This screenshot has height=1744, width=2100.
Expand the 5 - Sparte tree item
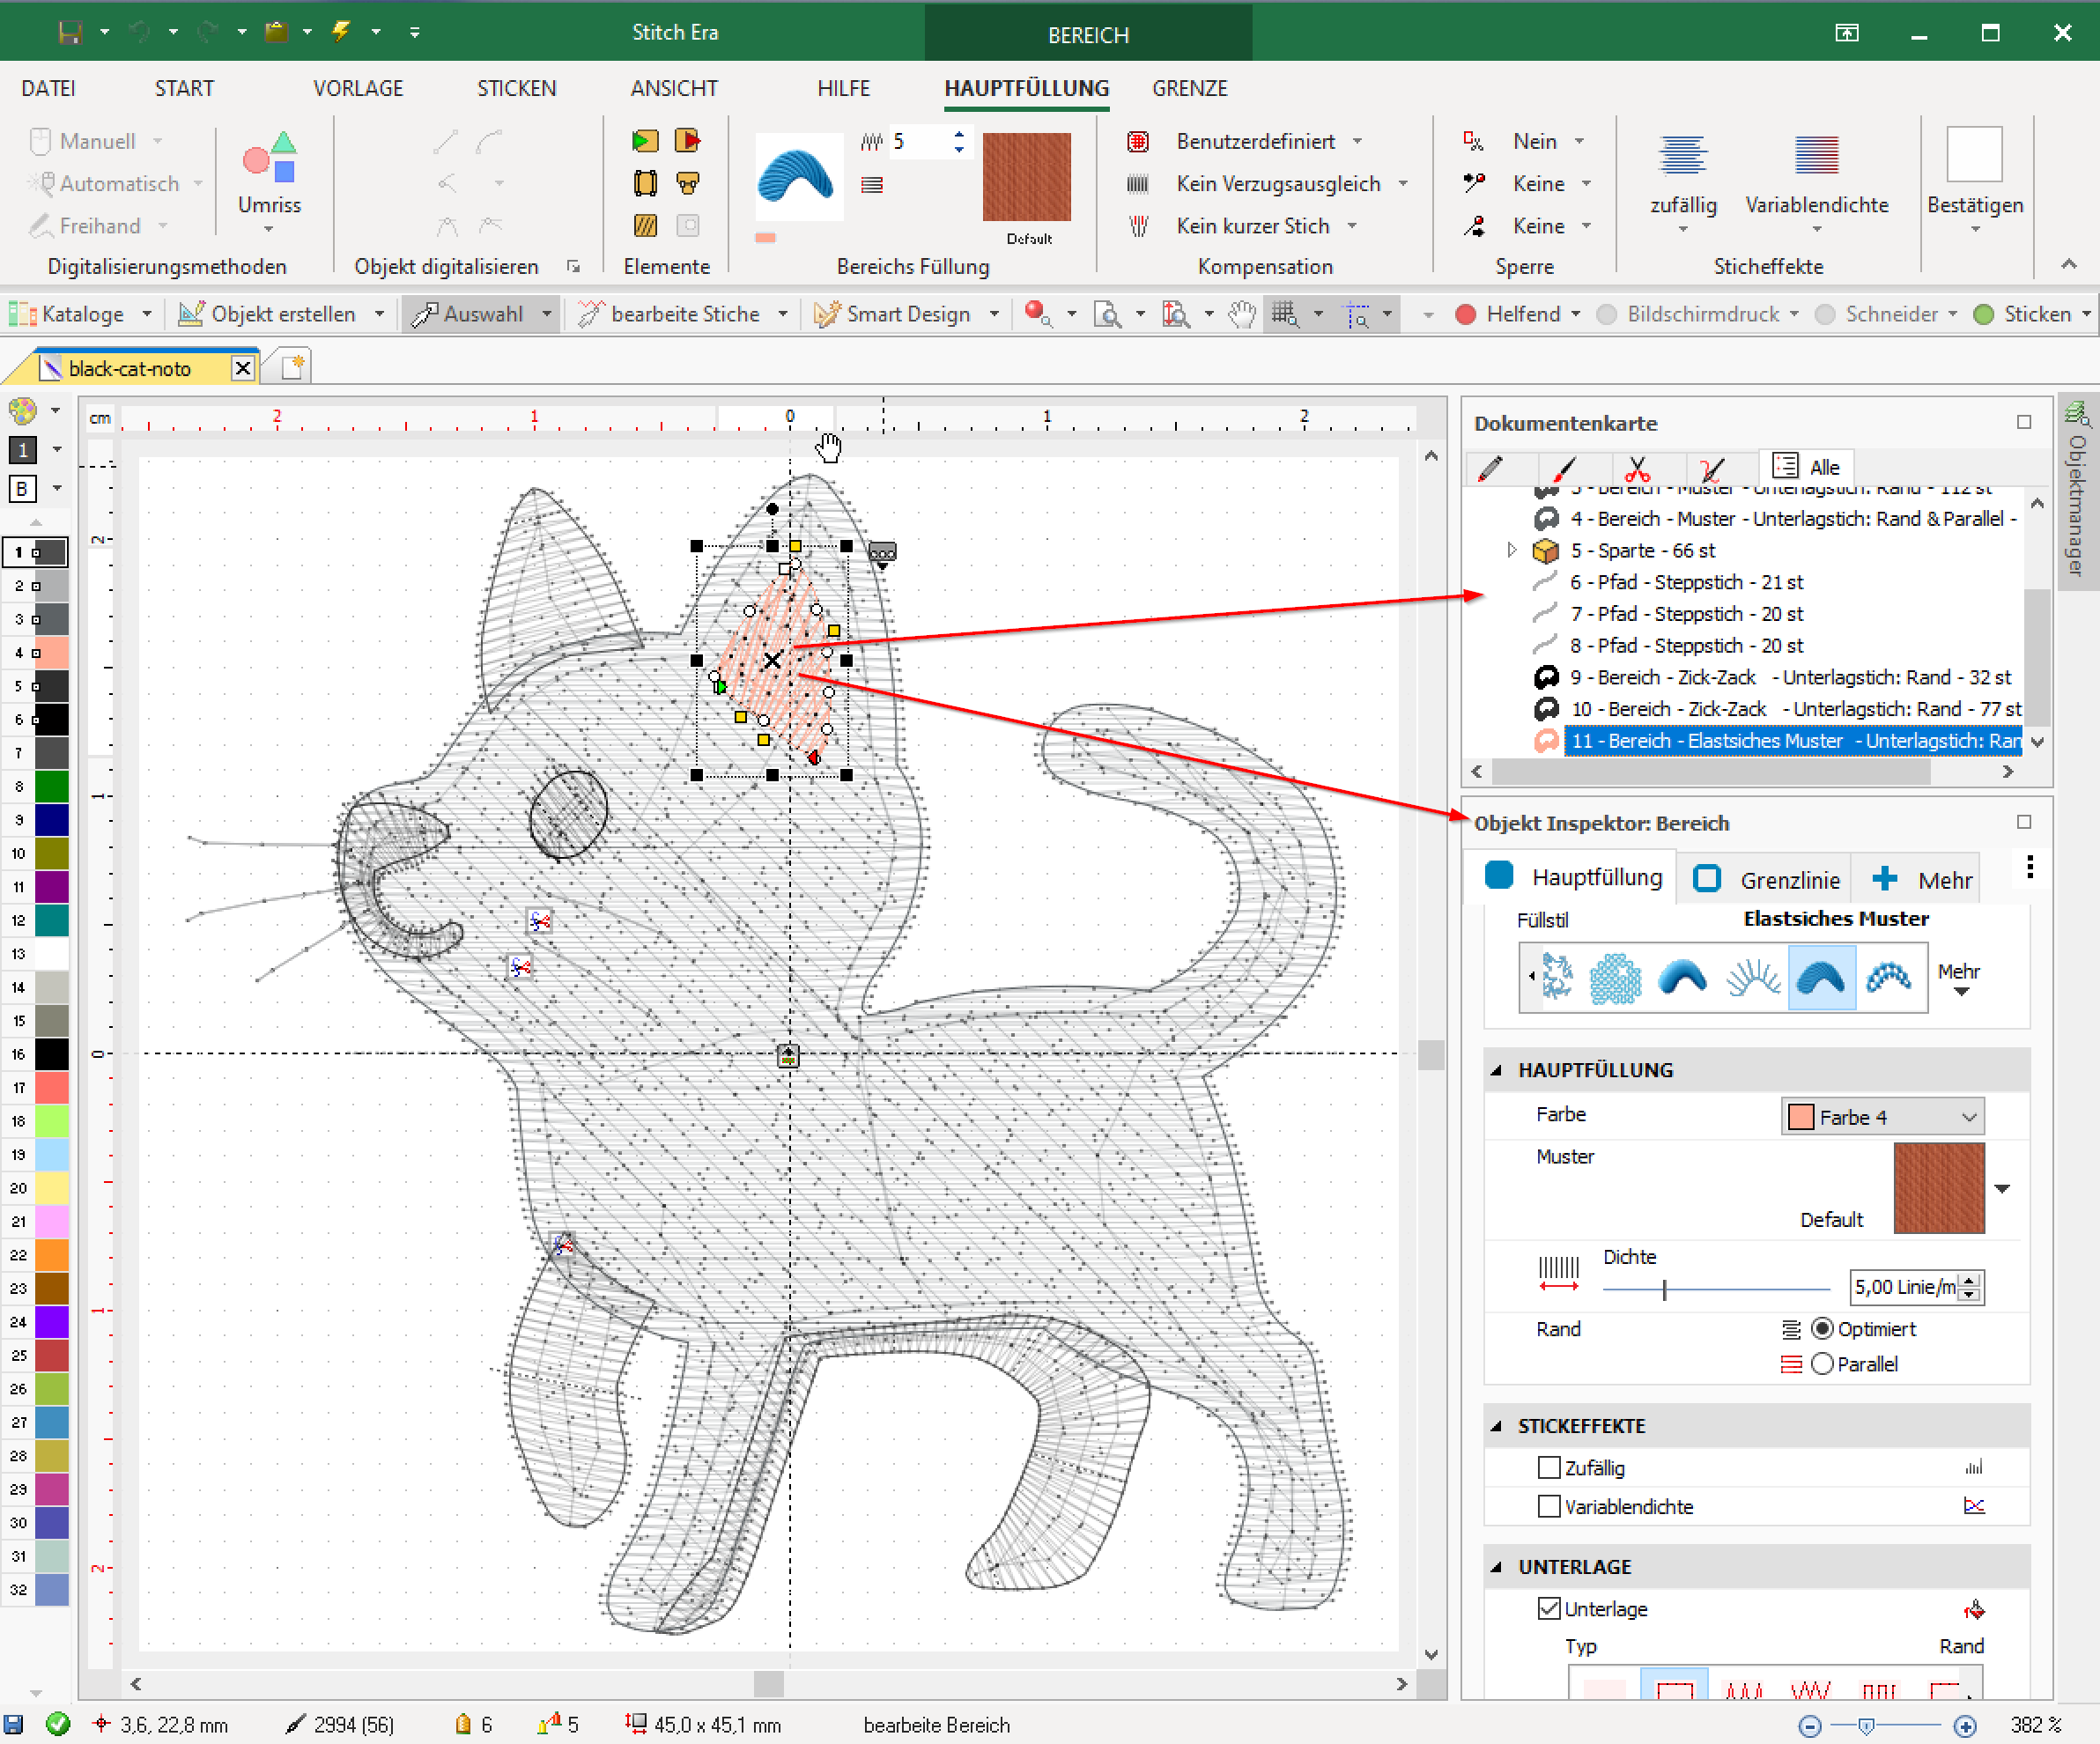(x=1512, y=550)
